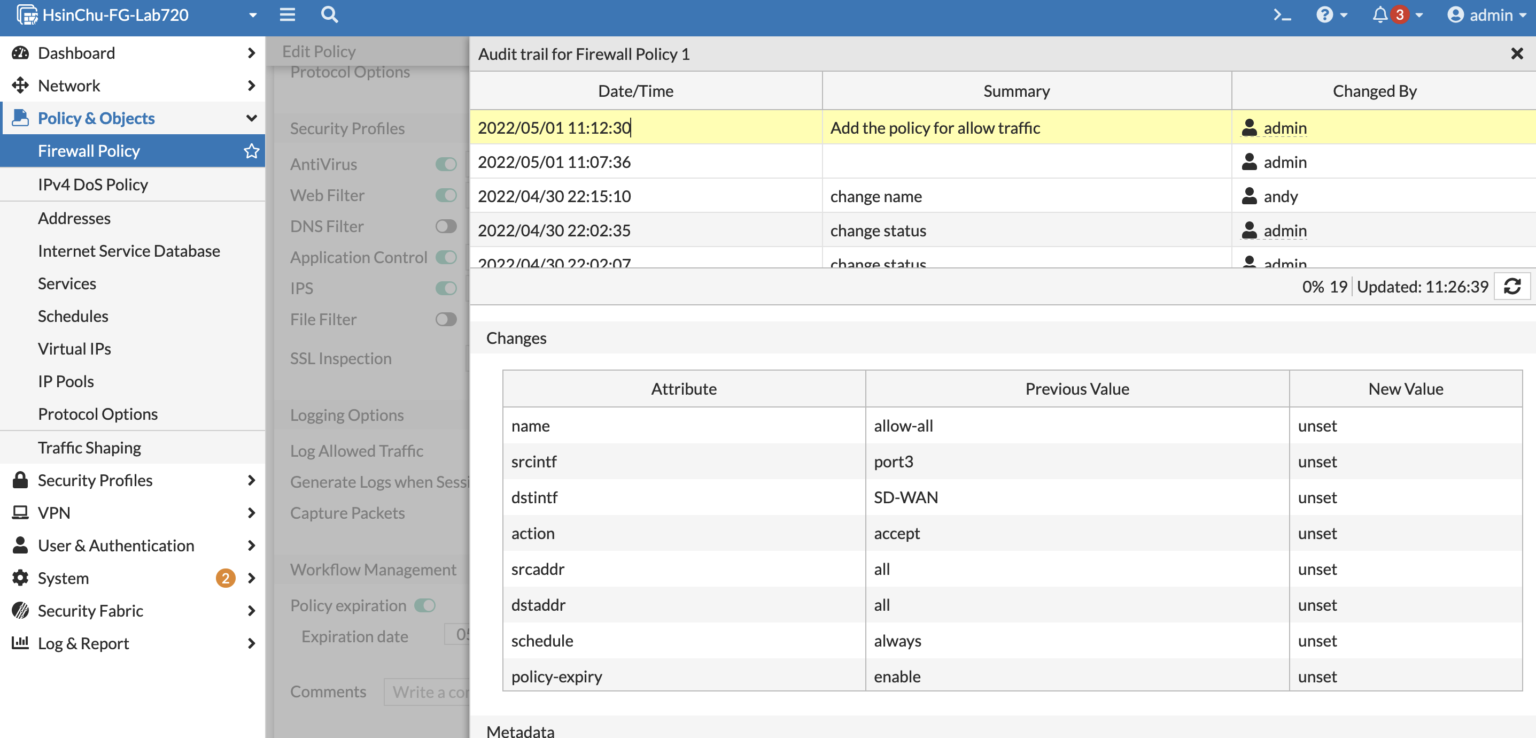Open the search magnifier in top bar

point(329,15)
